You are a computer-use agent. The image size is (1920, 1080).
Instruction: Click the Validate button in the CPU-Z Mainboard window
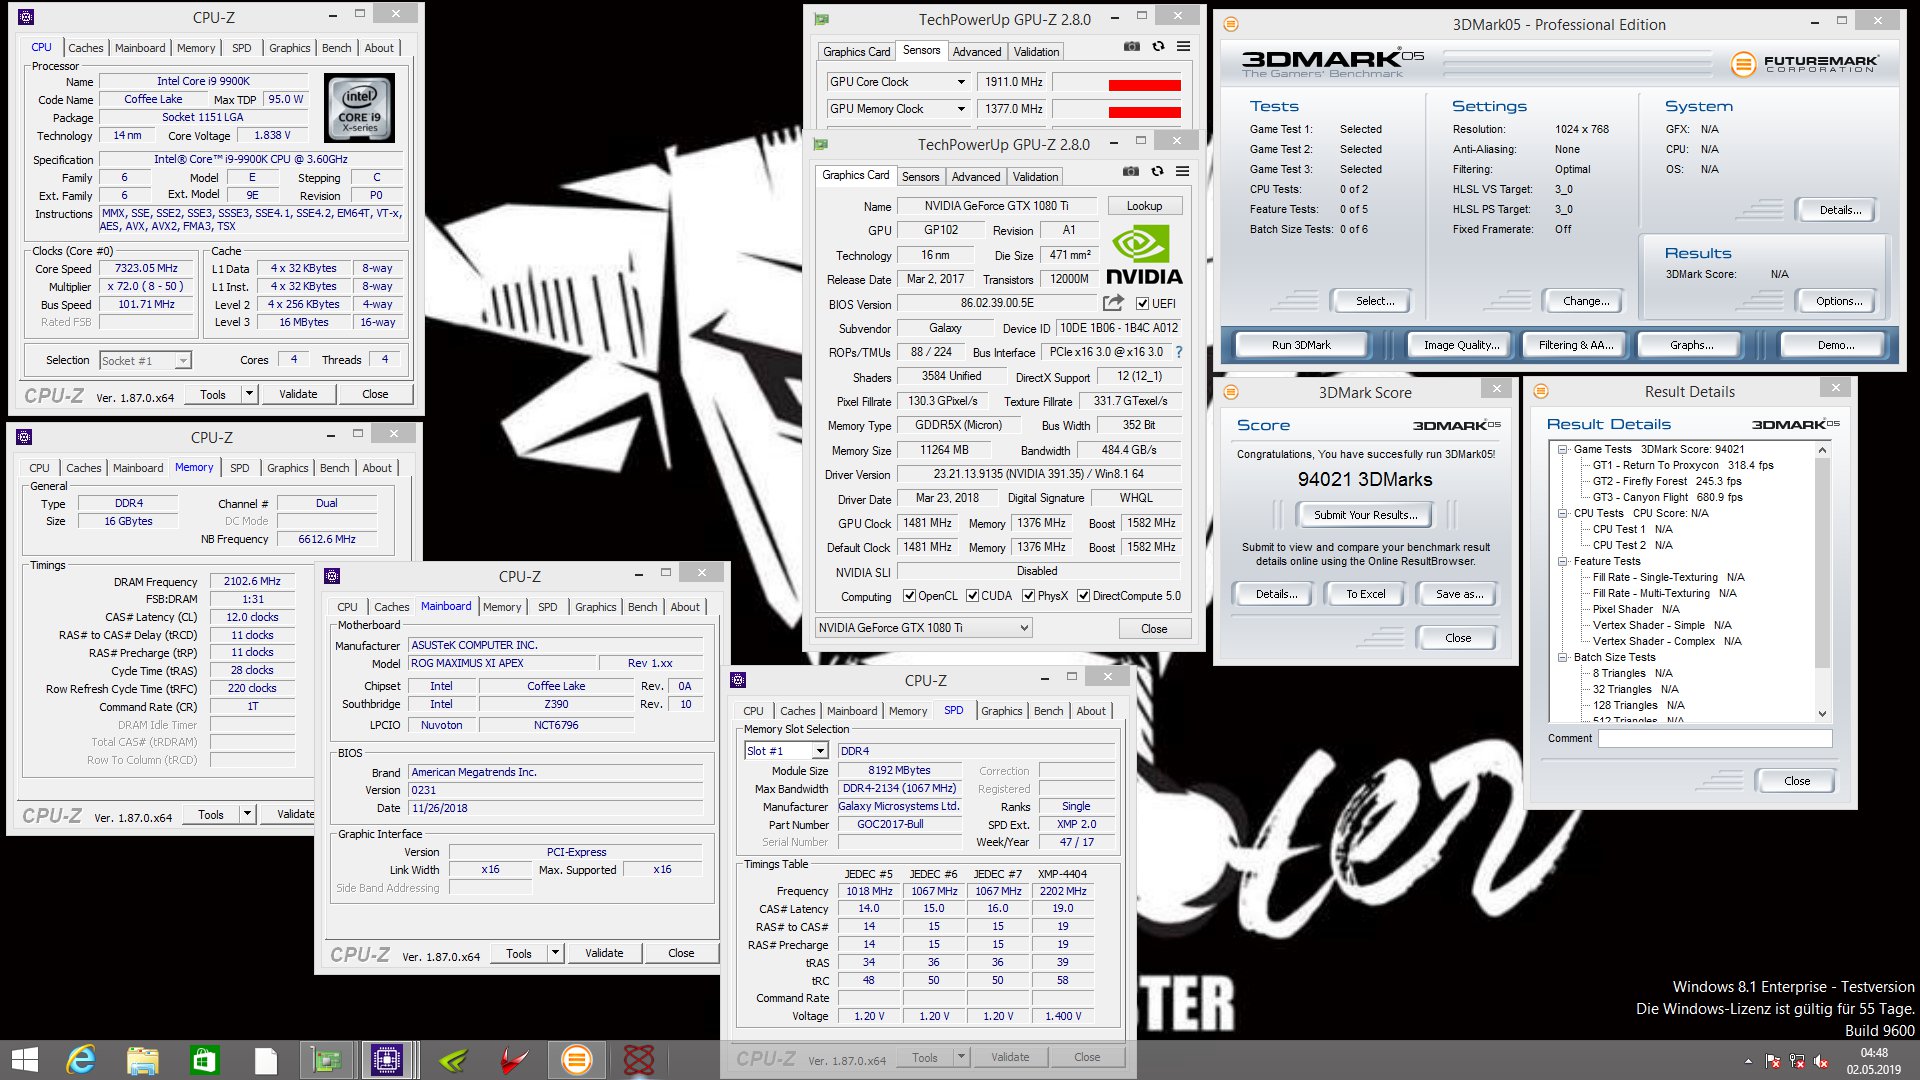[x=604, y=953]
